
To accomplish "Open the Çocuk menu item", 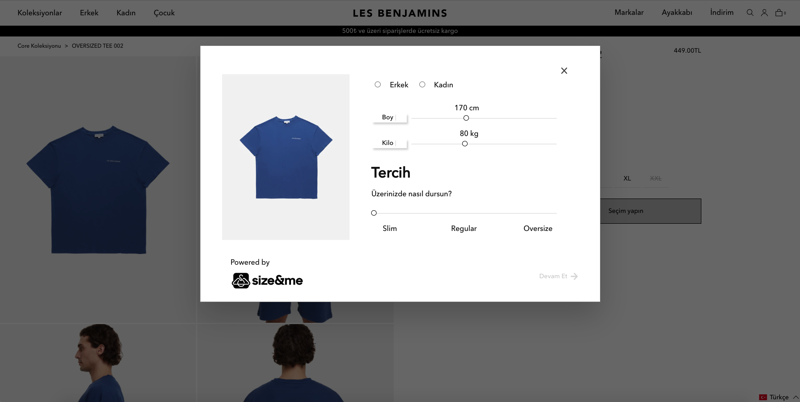I will 164,13.
